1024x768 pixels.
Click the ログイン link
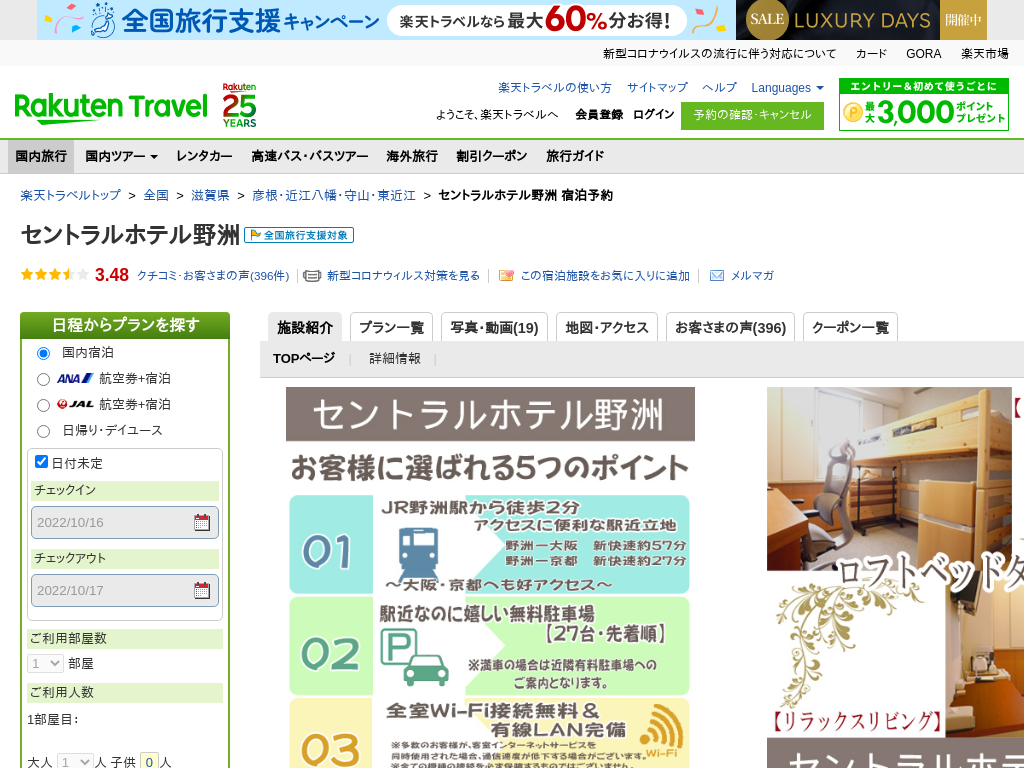[654, 114]
